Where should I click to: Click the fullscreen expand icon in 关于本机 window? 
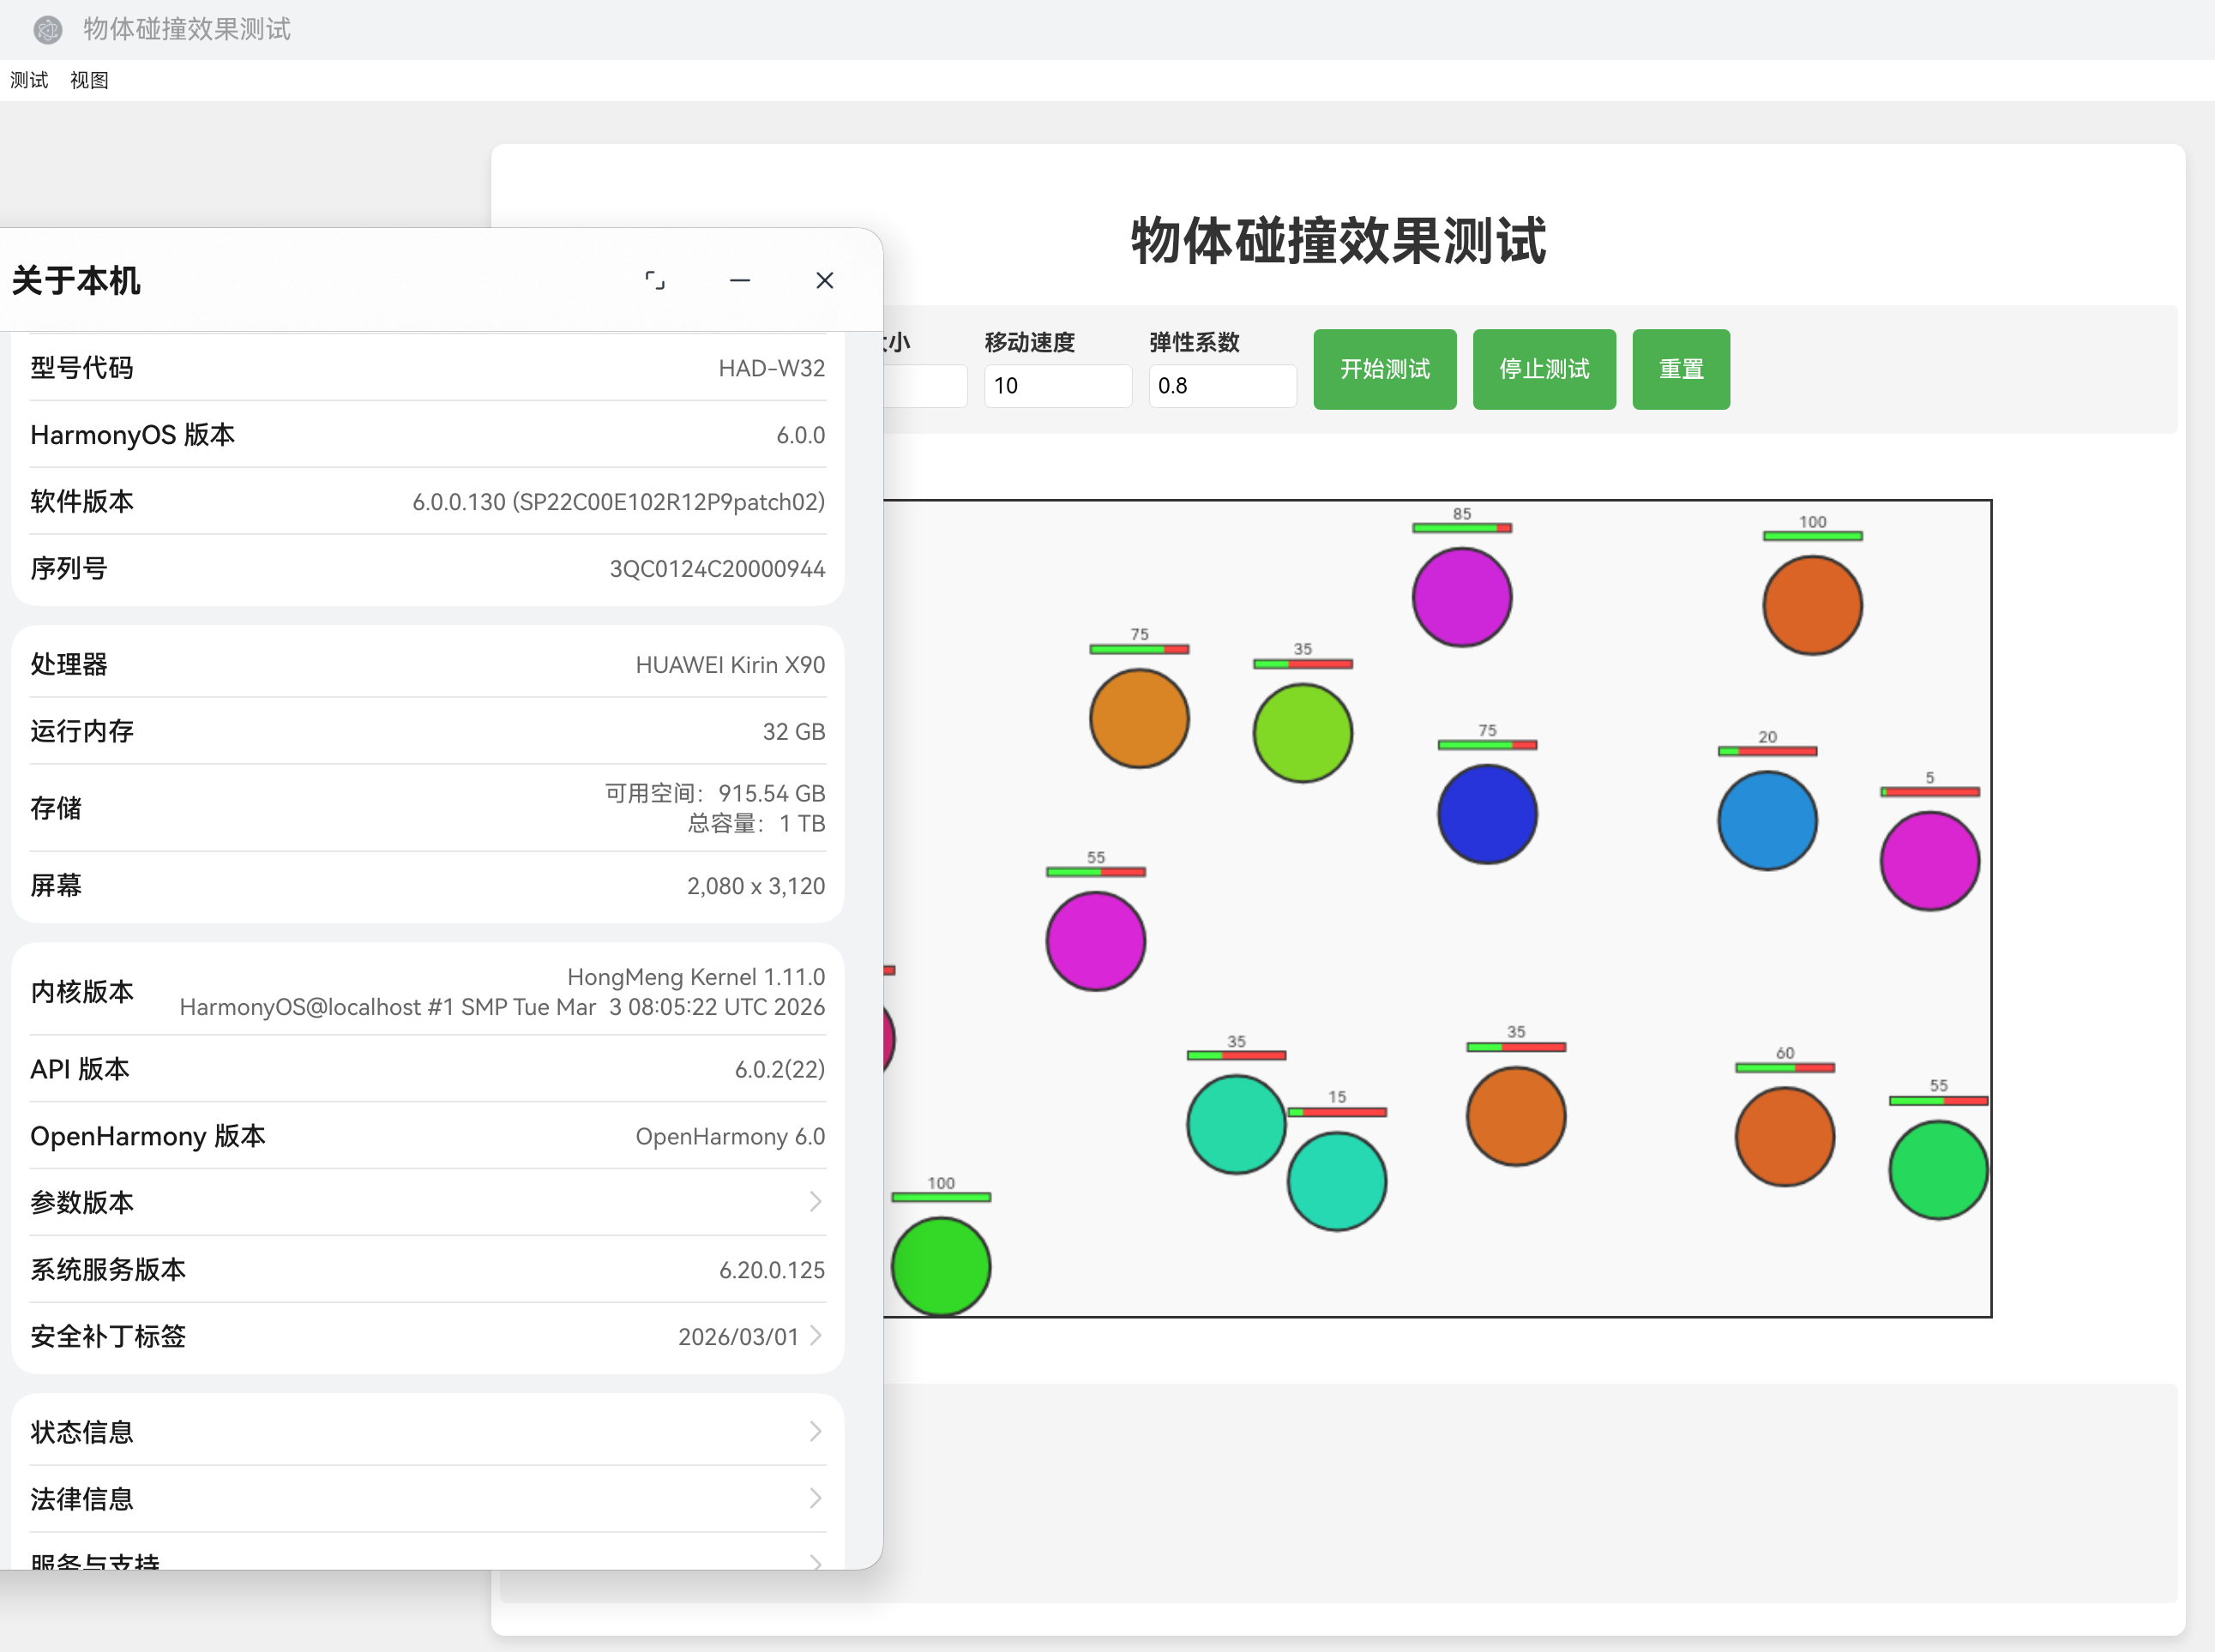tap(655, 281)
